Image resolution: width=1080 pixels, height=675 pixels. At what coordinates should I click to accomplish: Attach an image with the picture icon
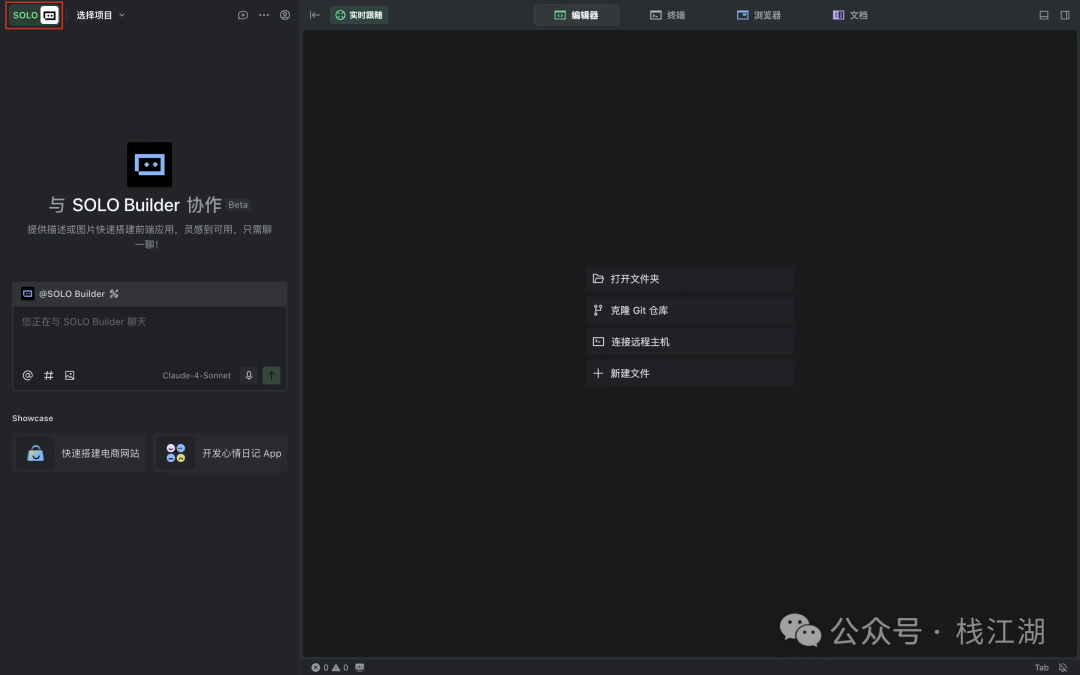tap(70, 375)
